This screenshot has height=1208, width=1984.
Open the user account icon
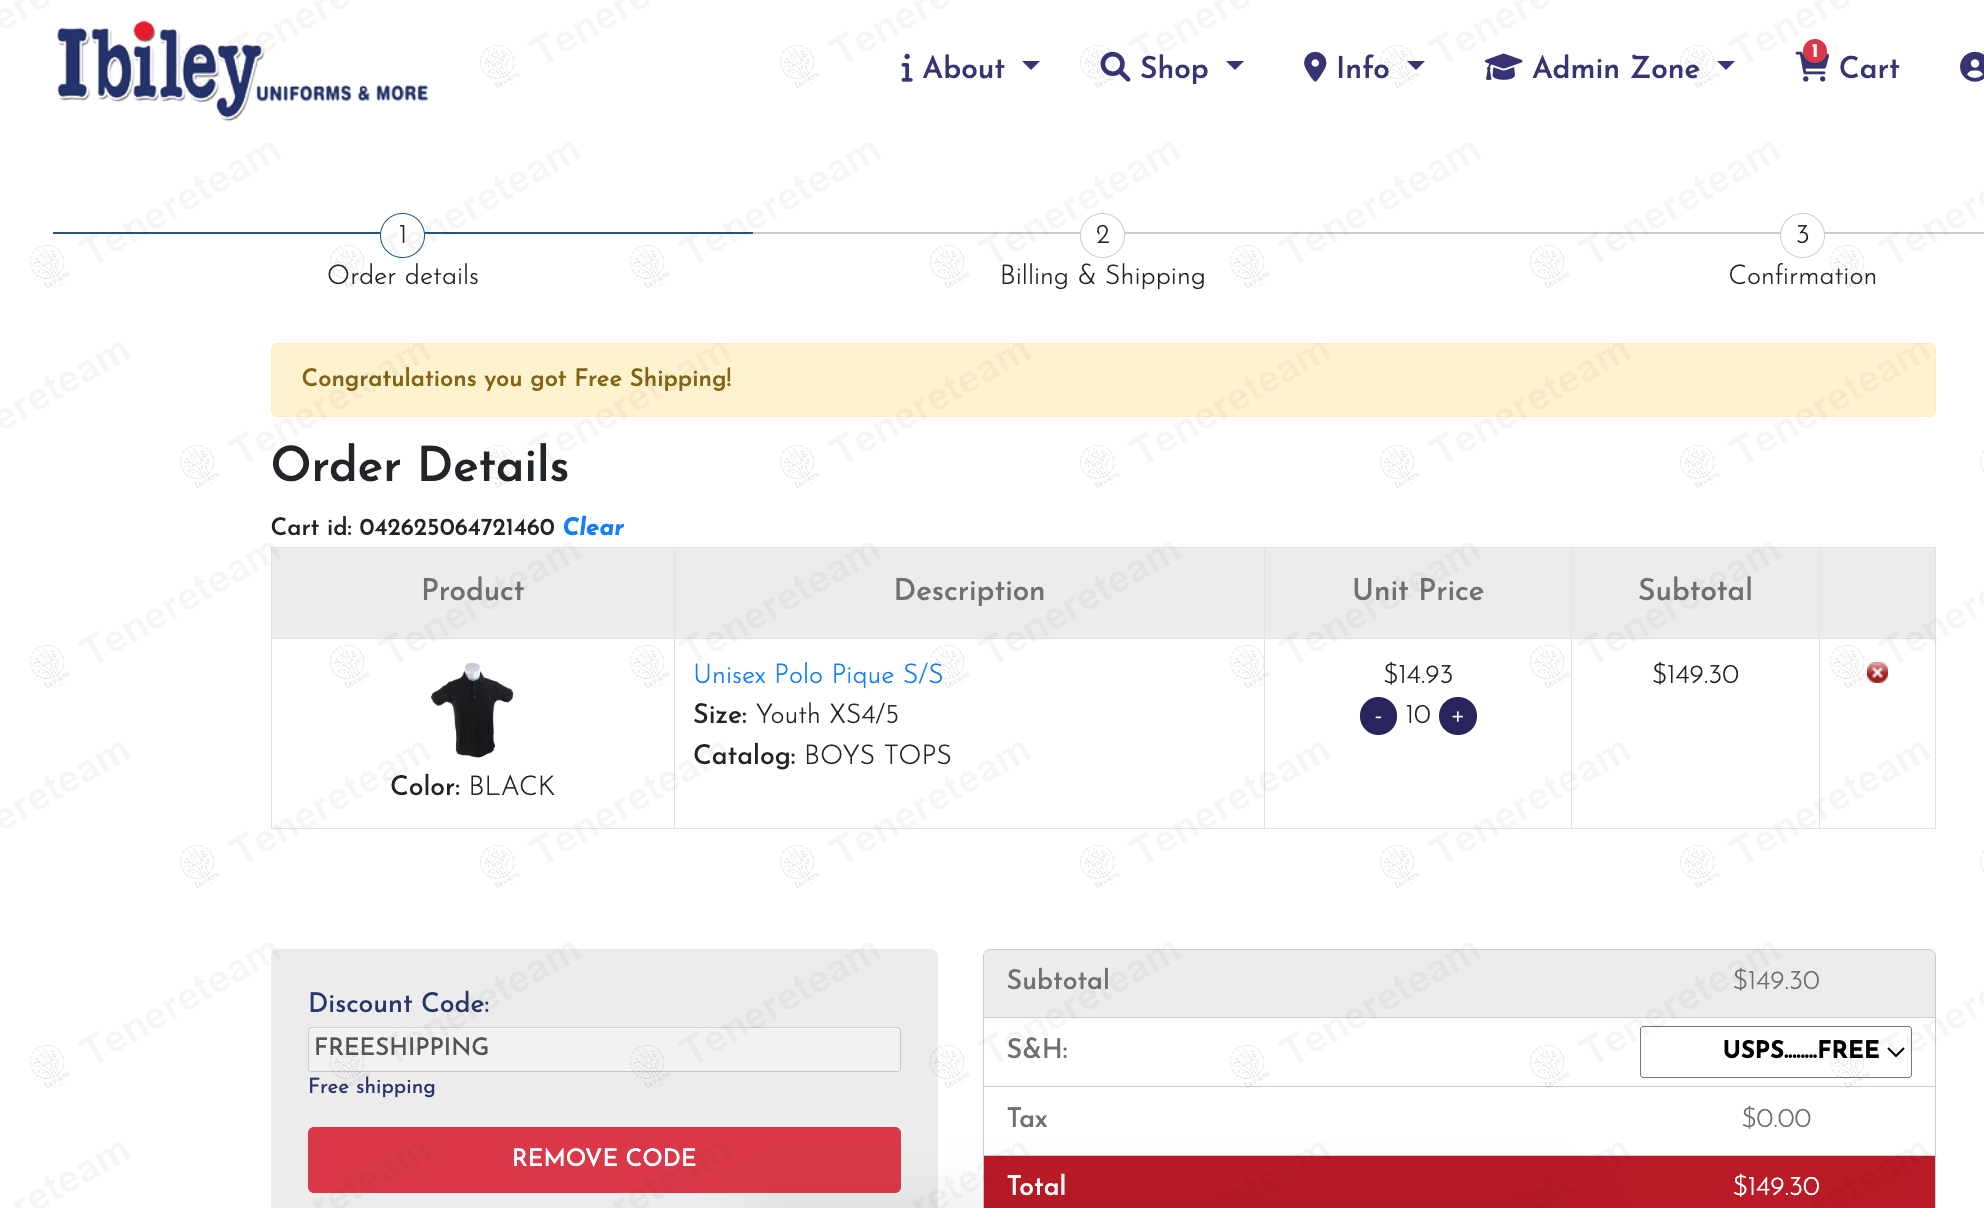tap(1974, 68)
